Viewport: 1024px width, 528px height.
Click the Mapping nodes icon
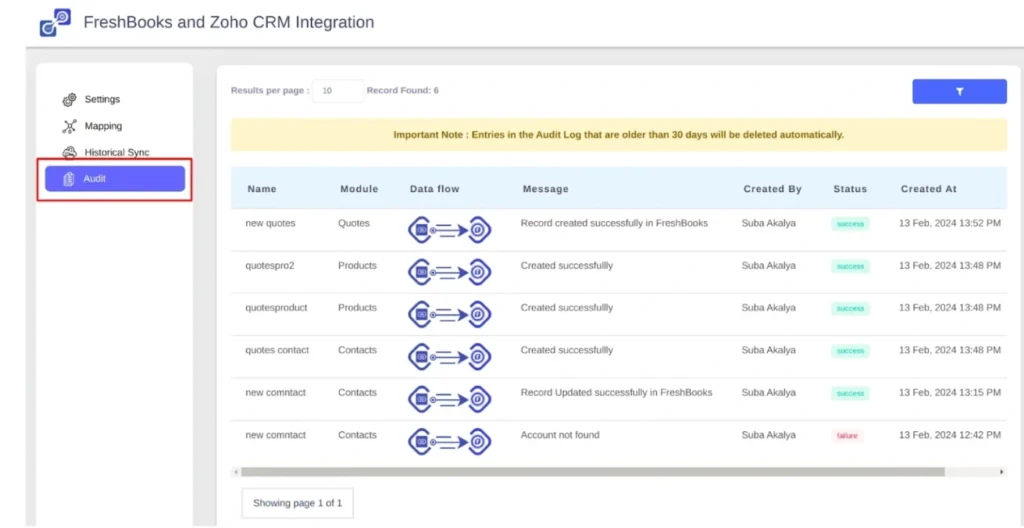69,126
